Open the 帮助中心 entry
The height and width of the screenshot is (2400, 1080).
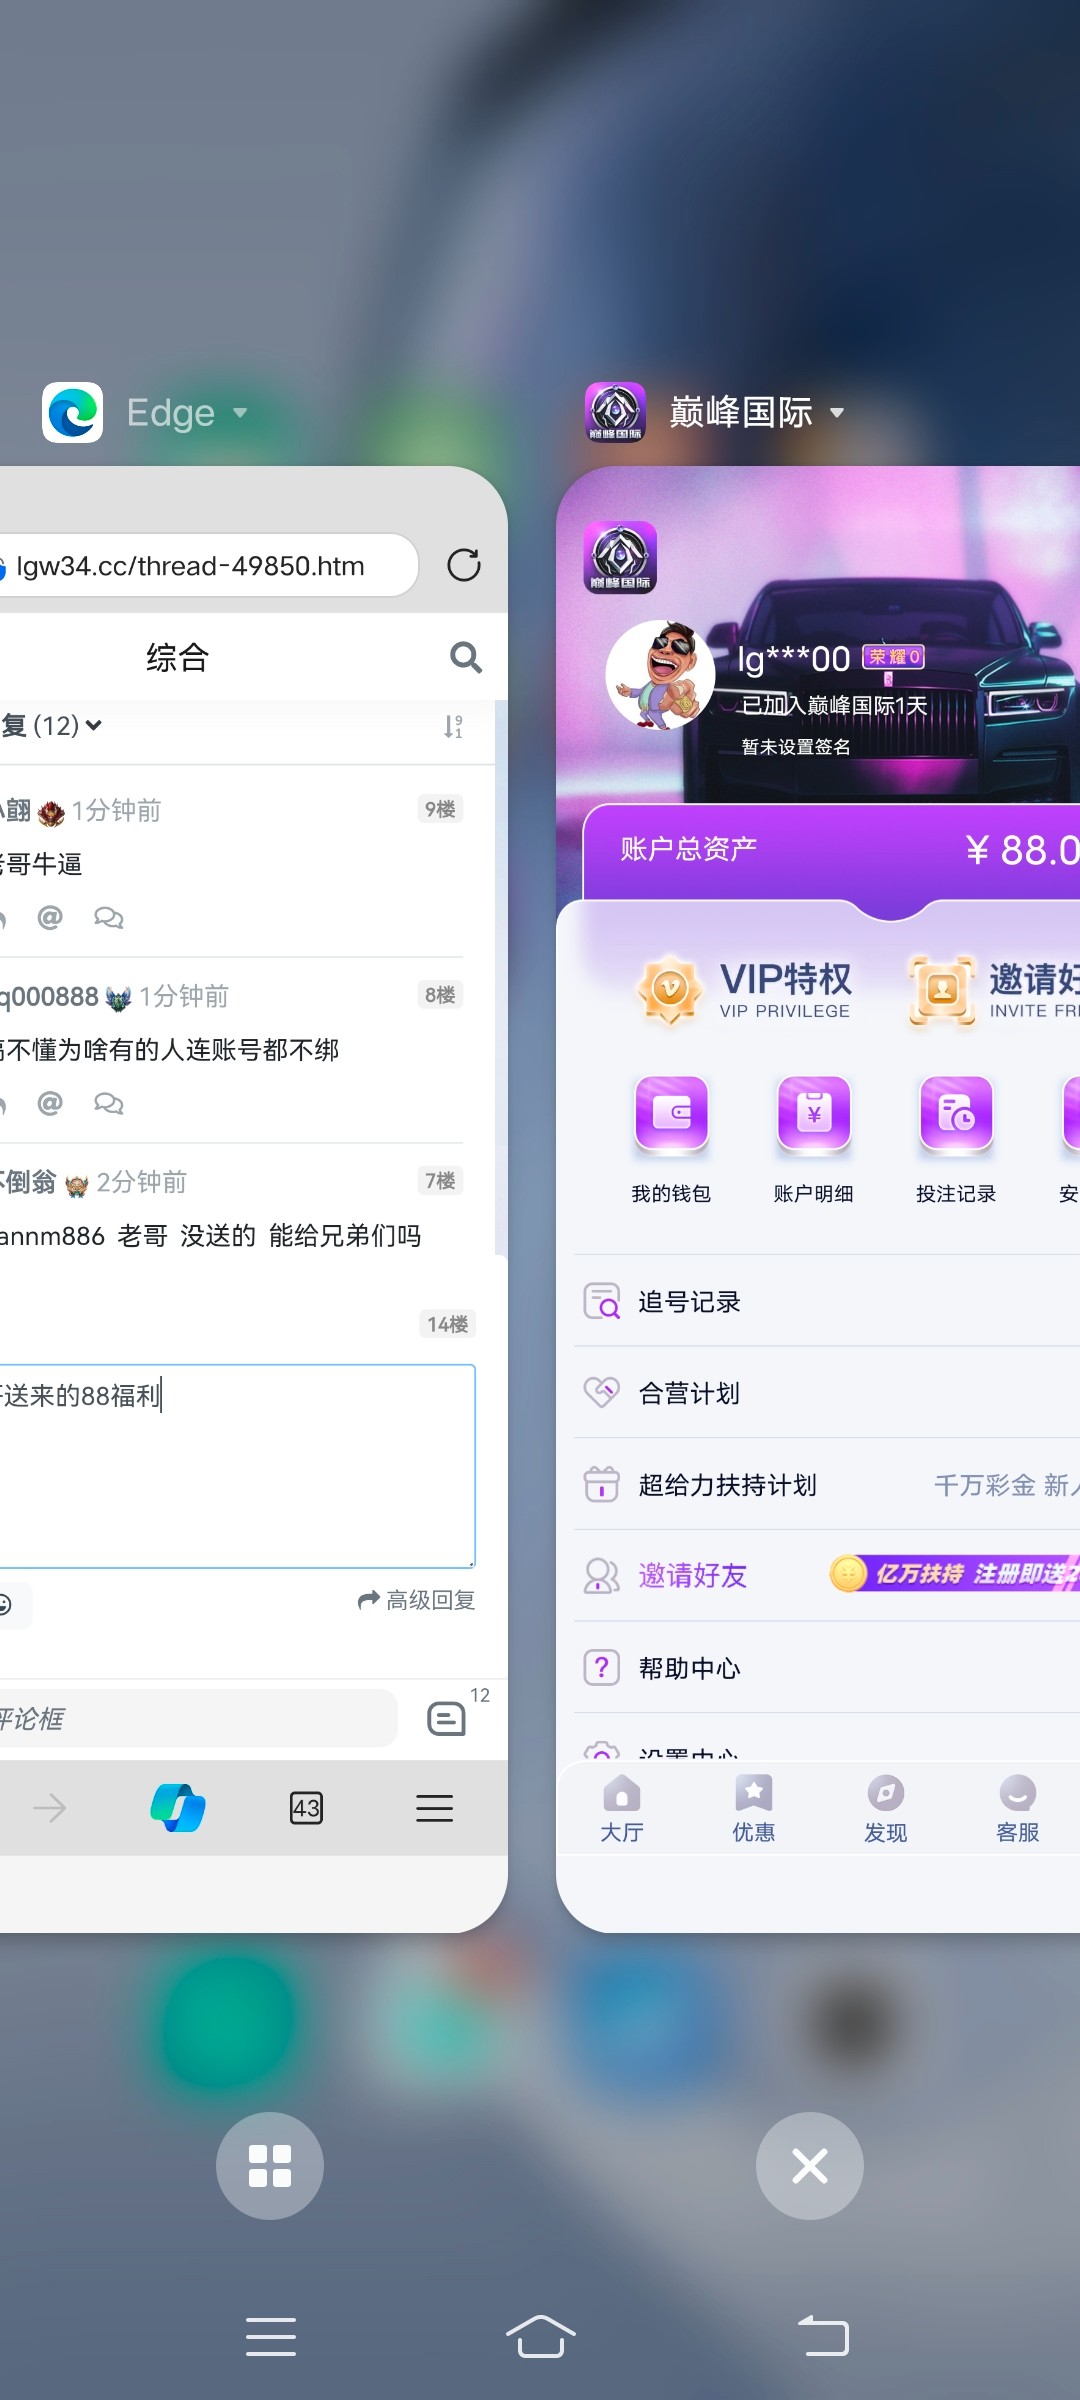(x=689, y=1668)
